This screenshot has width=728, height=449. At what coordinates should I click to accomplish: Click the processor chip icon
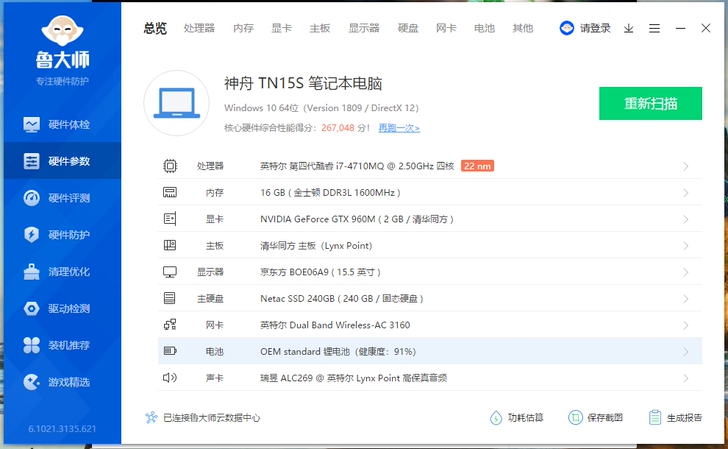[170, 166]
